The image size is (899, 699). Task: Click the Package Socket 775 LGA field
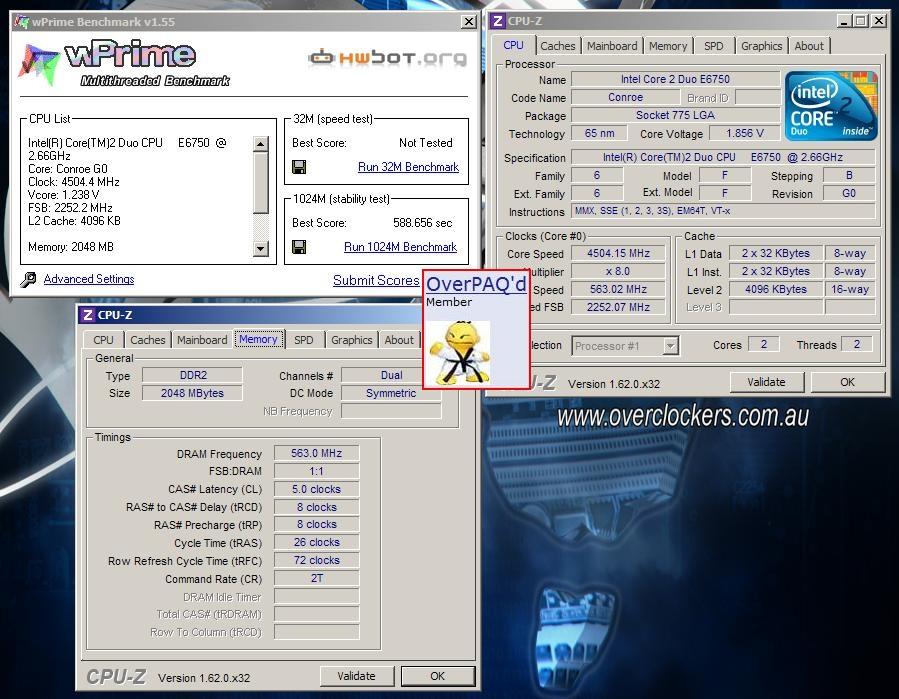click(675, 115)
